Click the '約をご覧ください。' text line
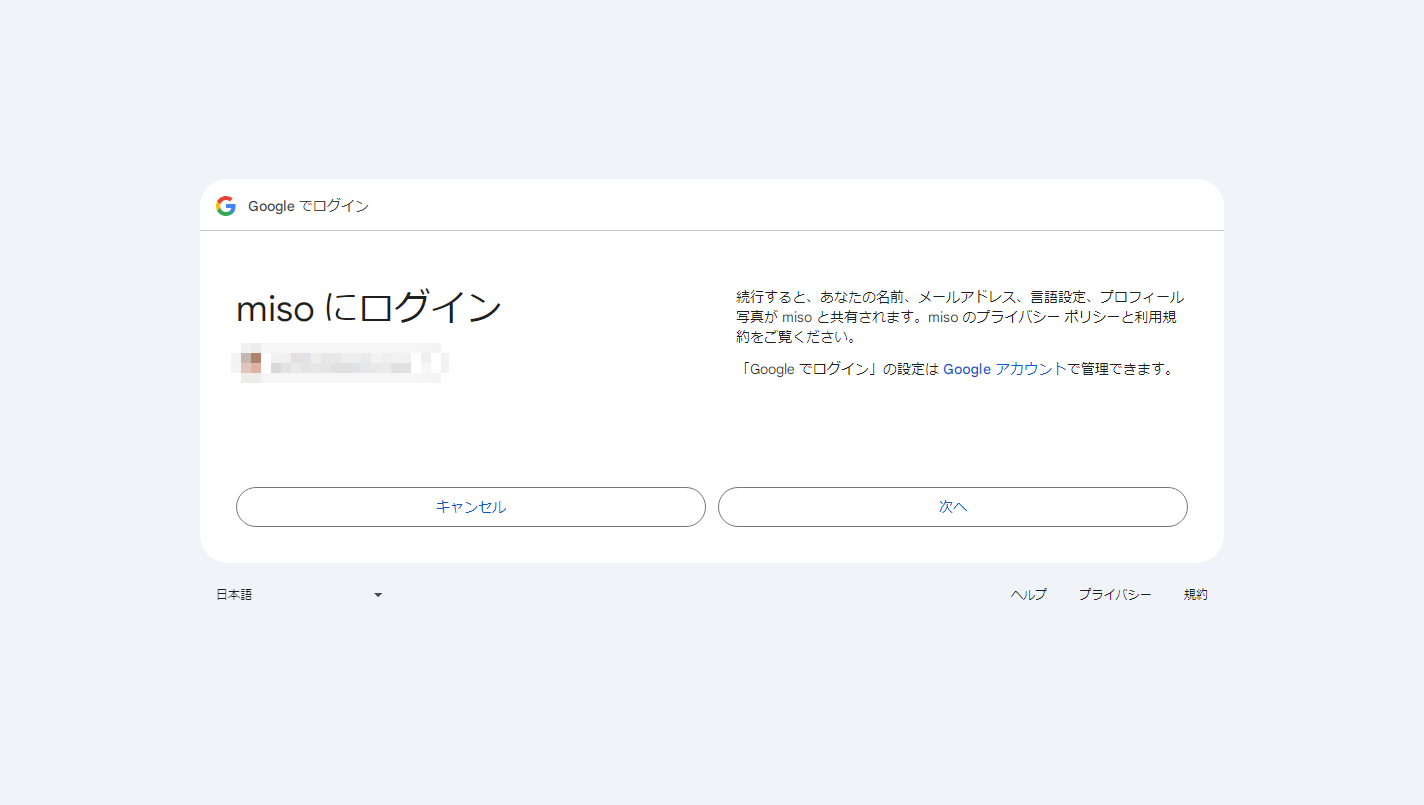 (796, 338)
